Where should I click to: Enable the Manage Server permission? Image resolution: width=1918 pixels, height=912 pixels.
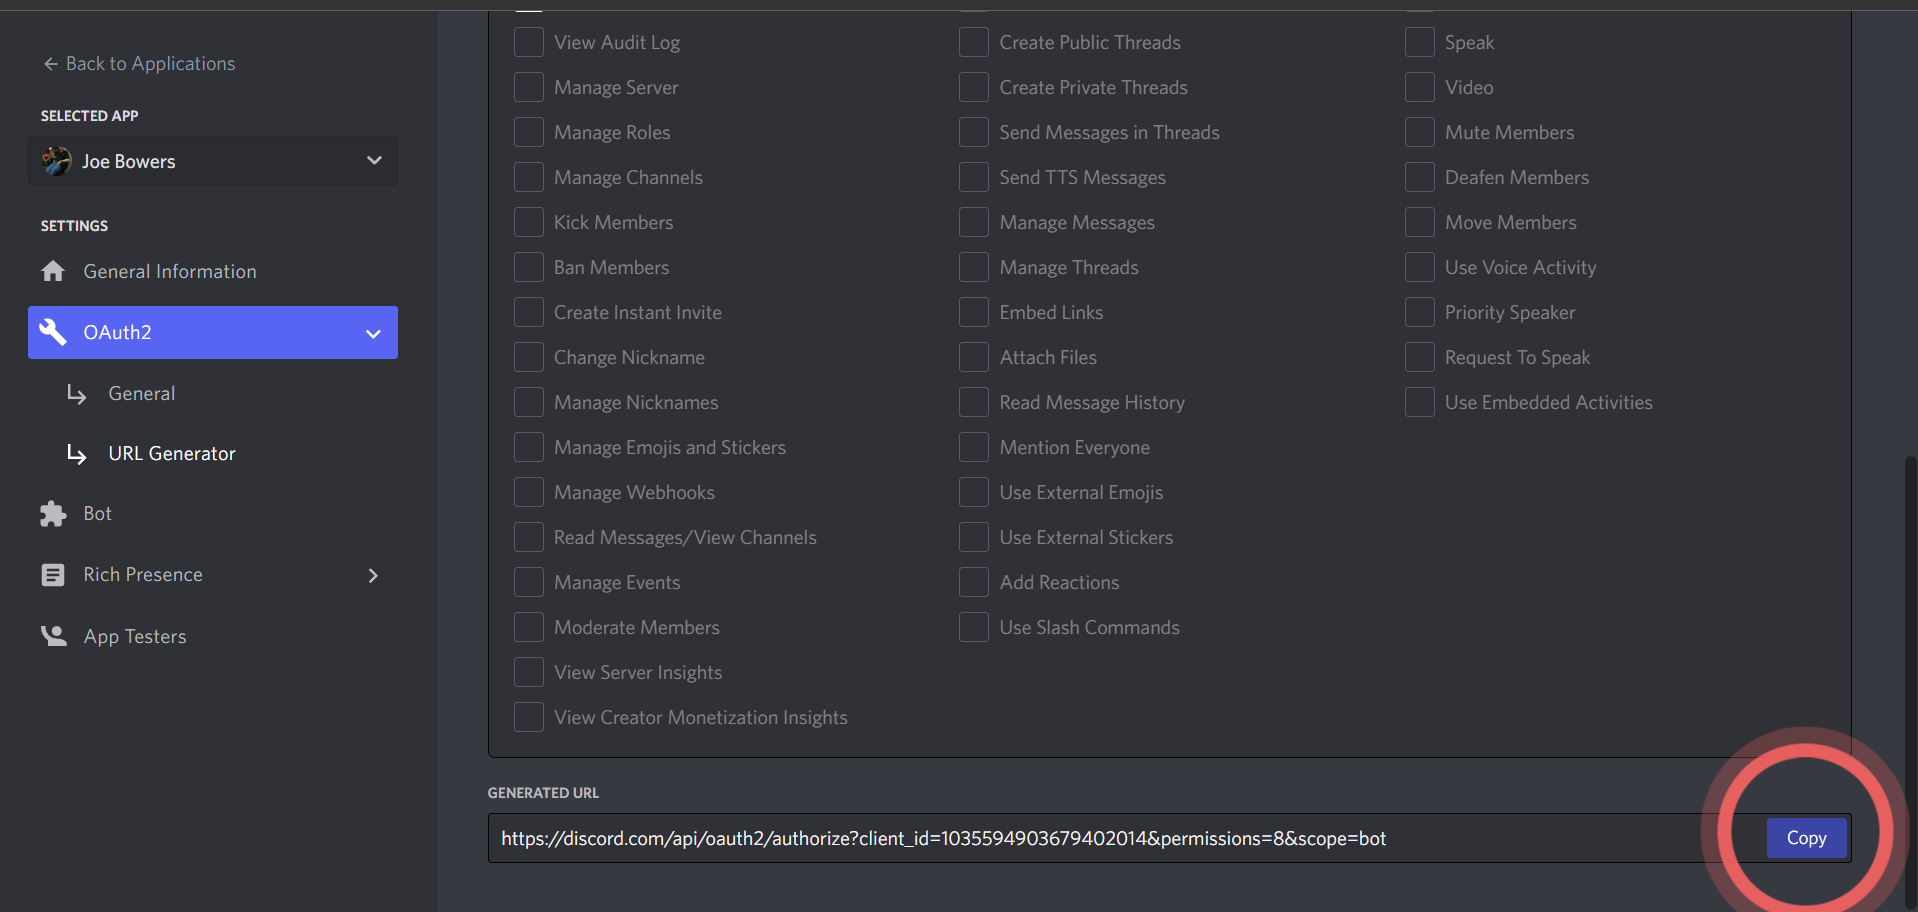click(529, 87)
